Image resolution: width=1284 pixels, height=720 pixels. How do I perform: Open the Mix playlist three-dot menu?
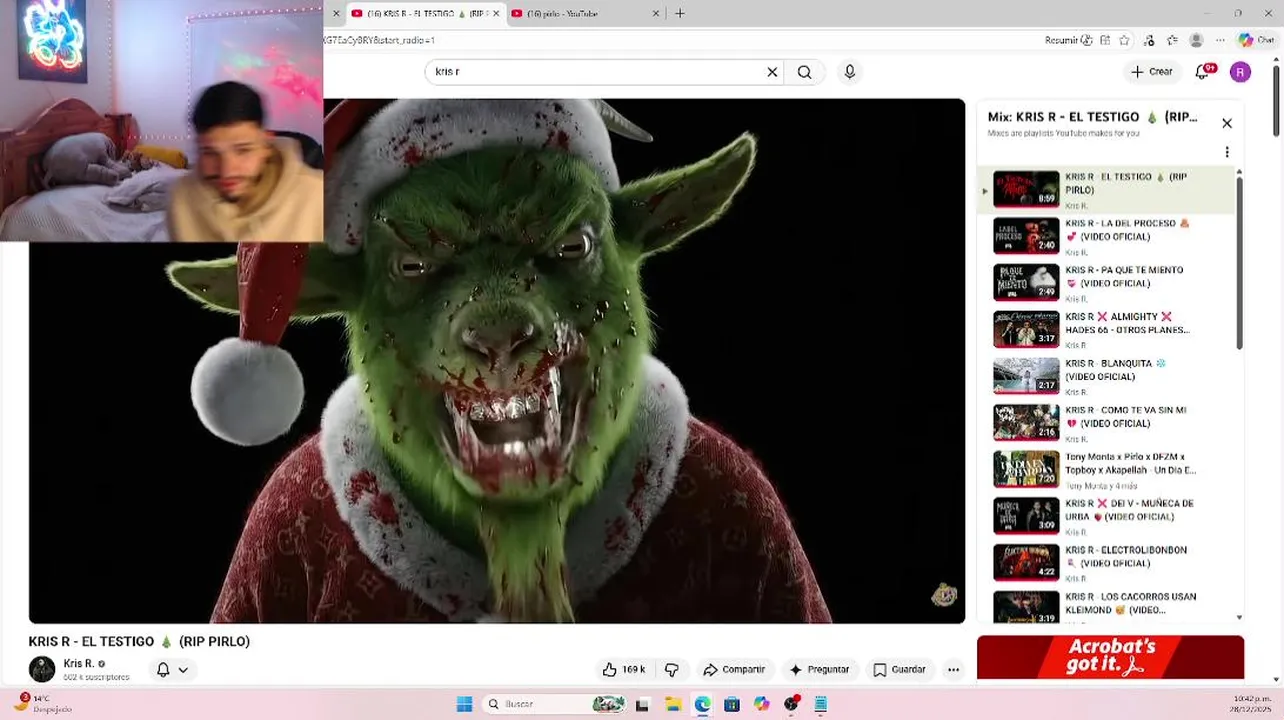coord(1227,152)
